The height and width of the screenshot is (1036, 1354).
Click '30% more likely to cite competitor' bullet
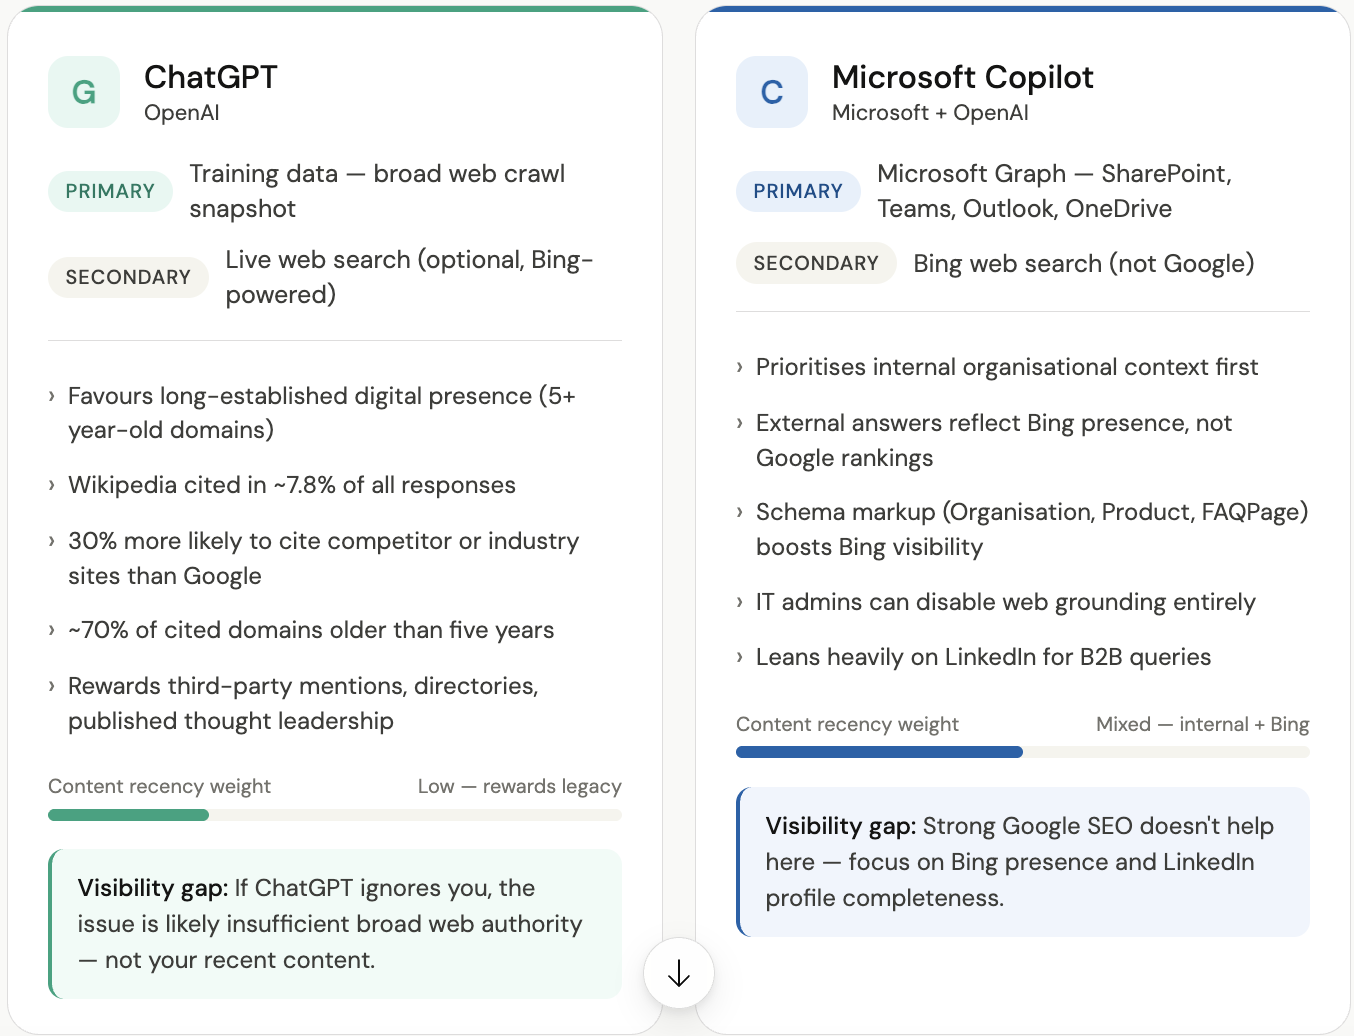324,558
